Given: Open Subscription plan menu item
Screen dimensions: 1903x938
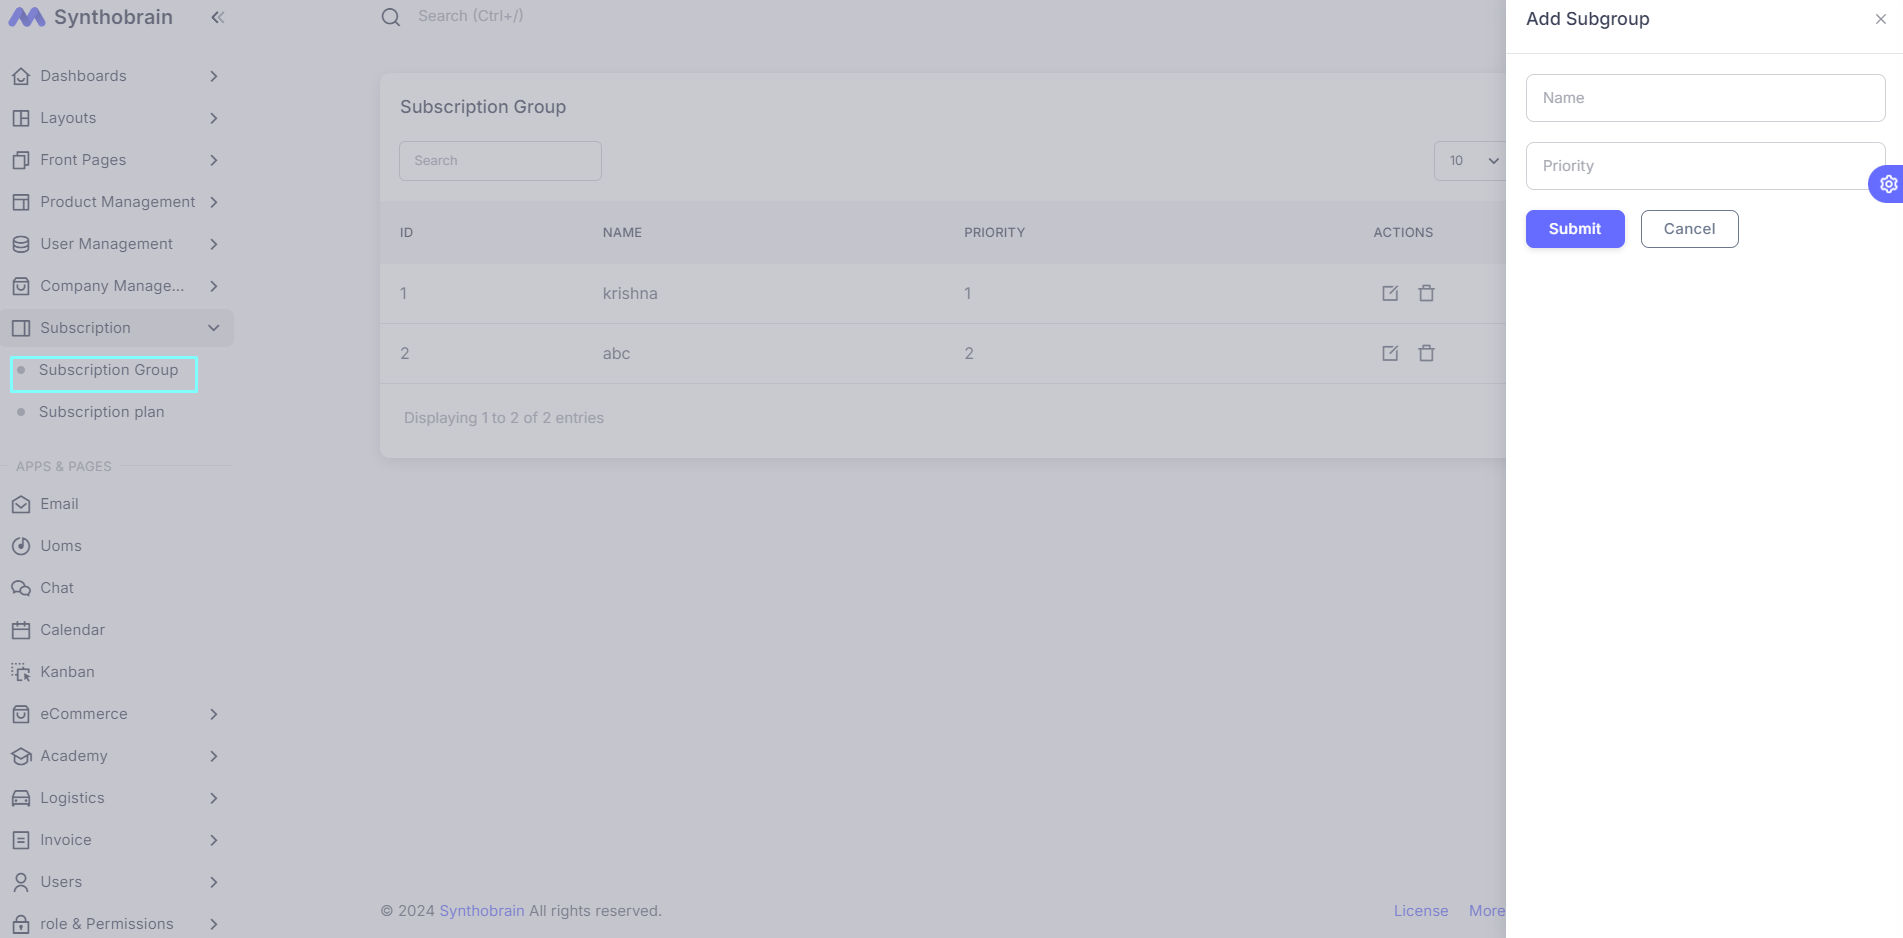Looking at the screenshot, I should tap(101, 412).
